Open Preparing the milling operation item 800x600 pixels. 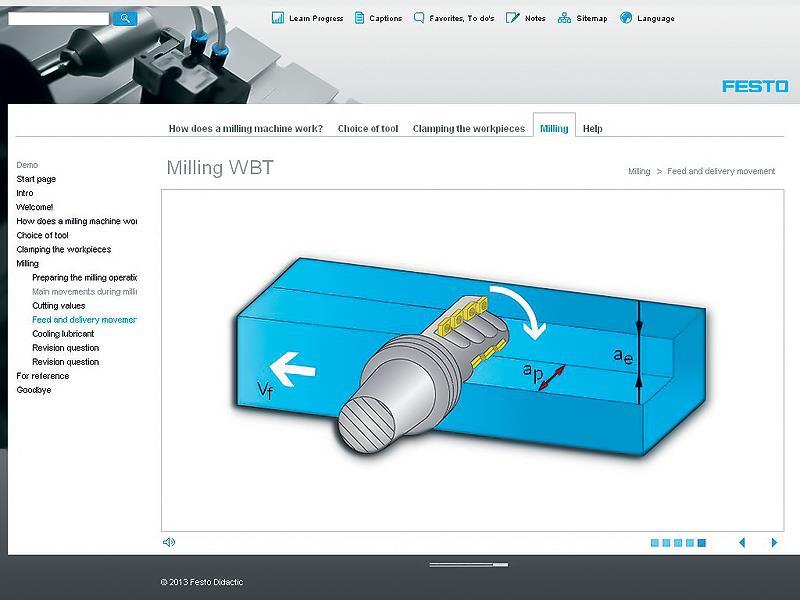(85, 278)
